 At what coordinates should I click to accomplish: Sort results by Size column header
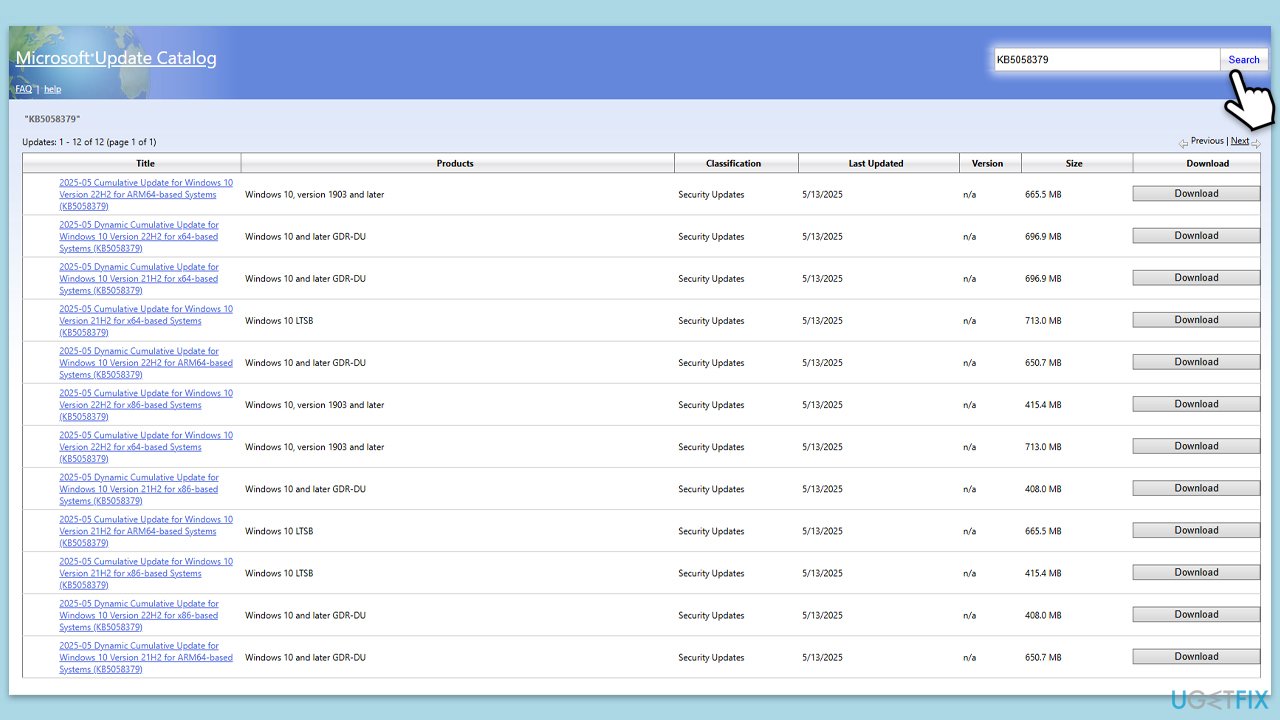click(x=1073, y=163)
